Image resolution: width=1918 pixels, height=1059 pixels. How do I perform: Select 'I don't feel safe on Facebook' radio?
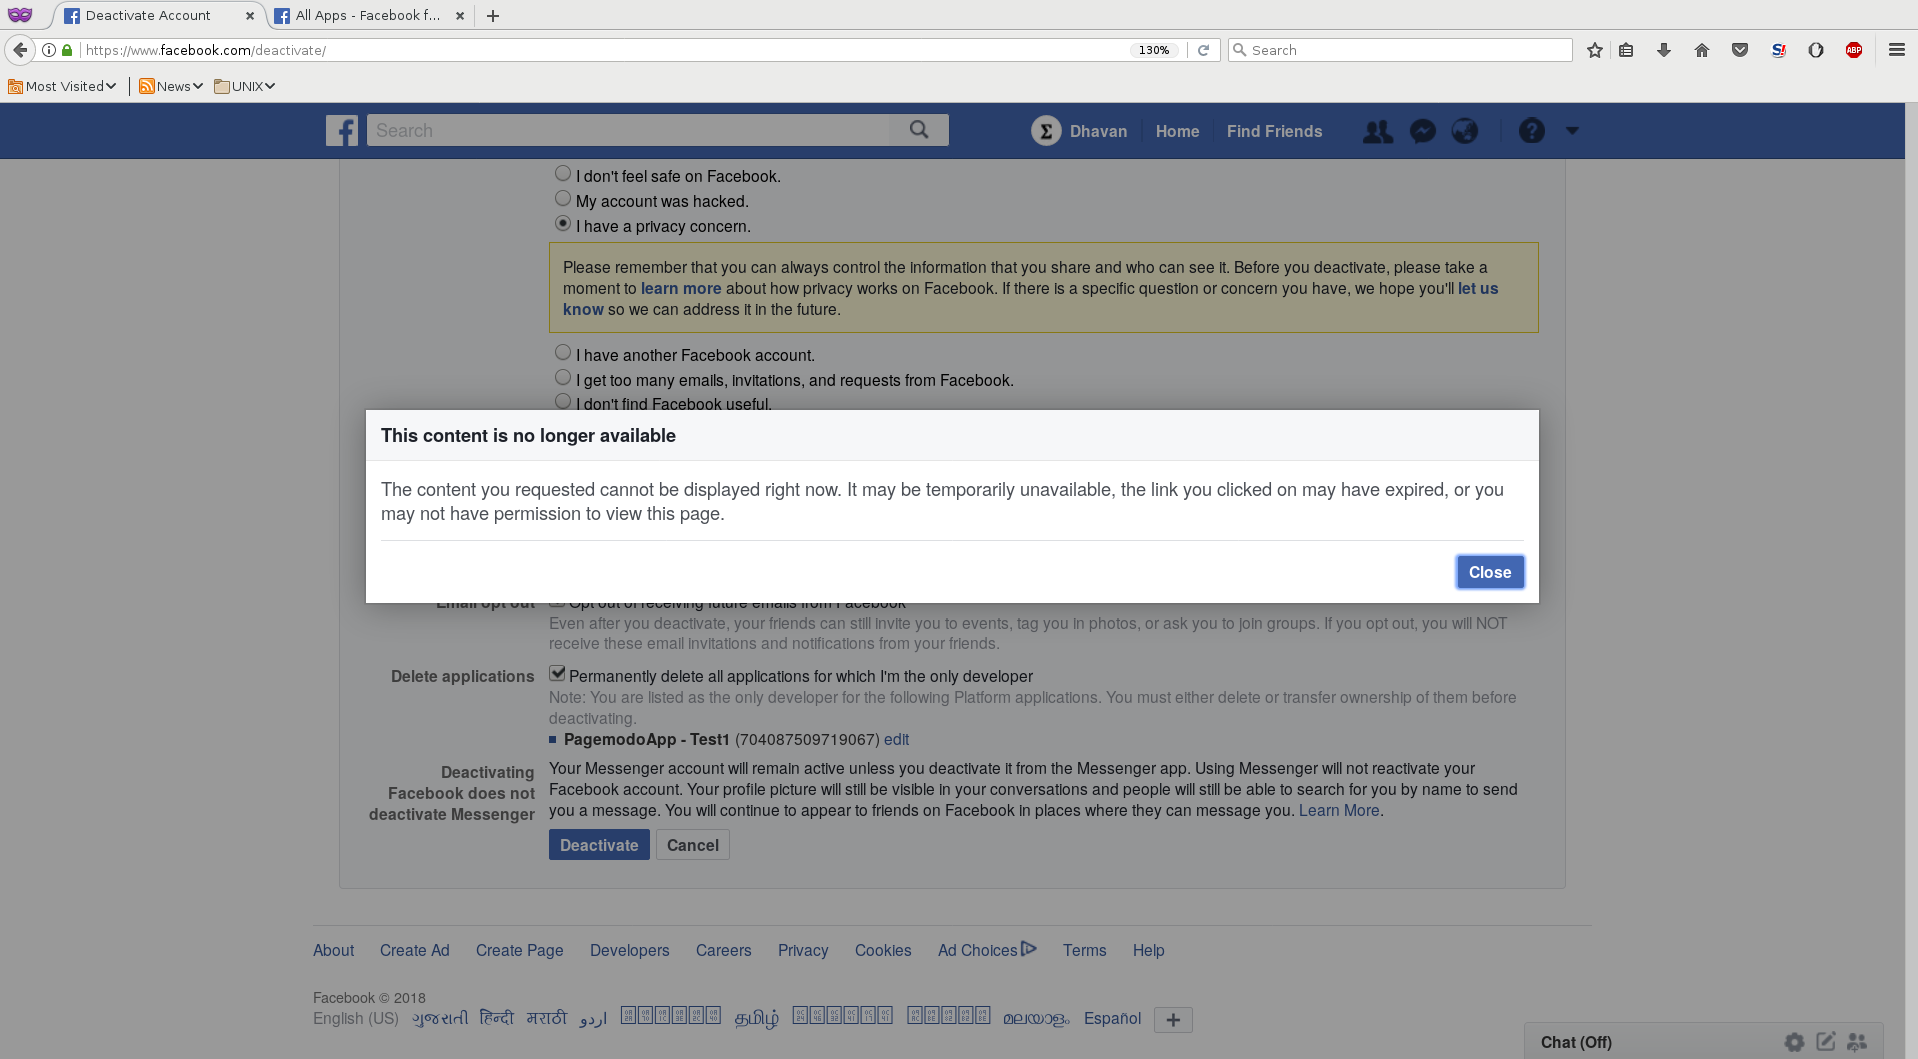tap(563, 174)
